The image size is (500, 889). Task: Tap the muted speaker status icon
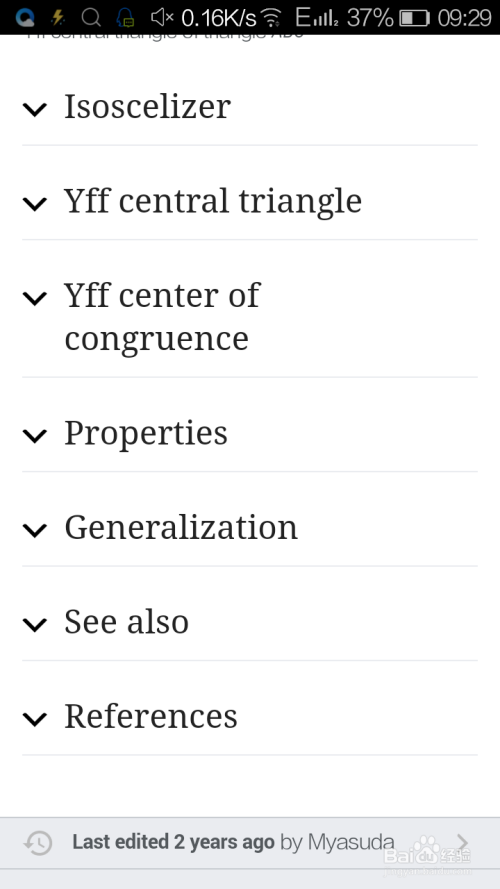point(162,18)
